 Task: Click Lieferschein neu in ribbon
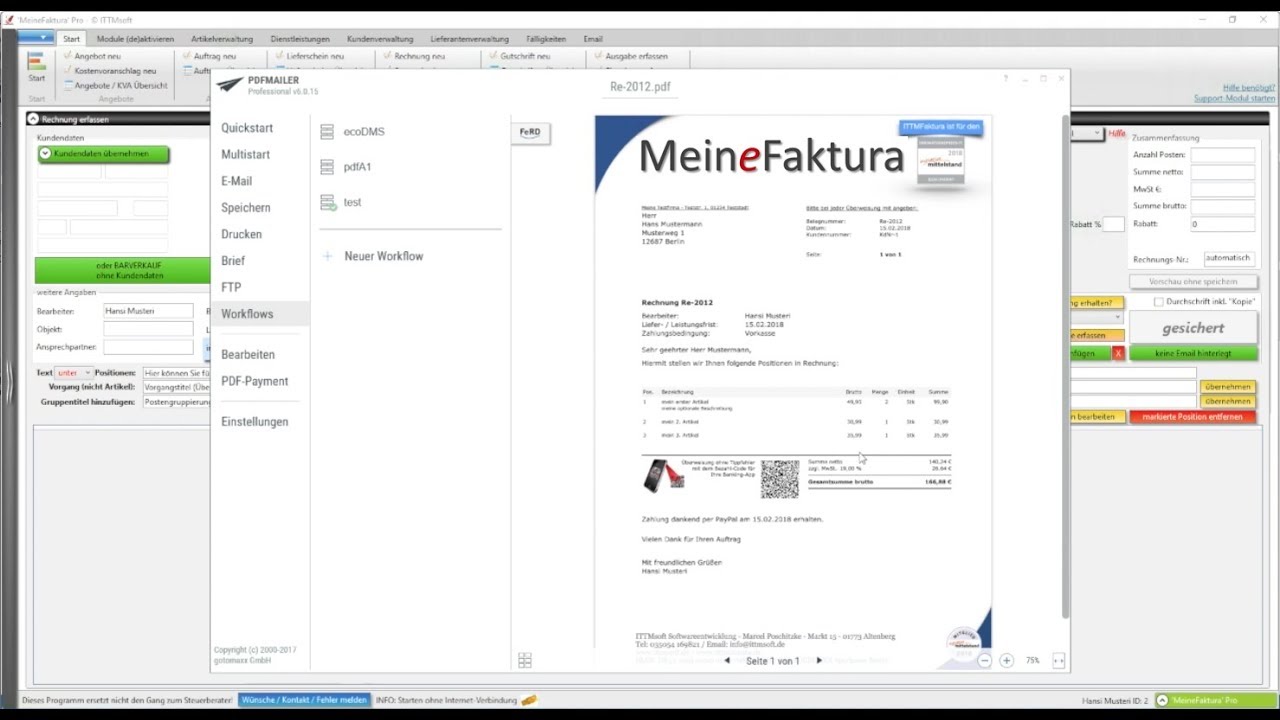[310, 56]
